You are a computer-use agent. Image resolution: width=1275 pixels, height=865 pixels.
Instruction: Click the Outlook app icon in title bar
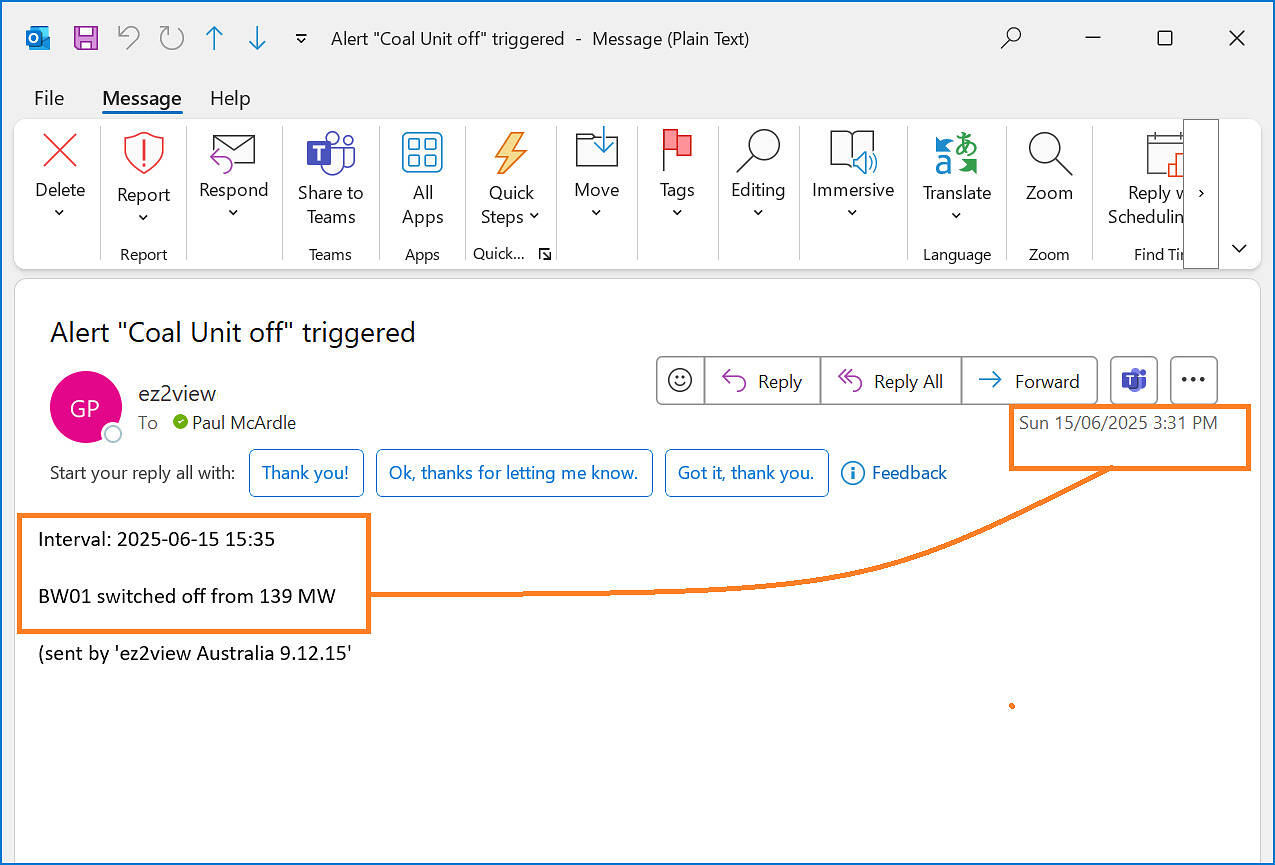37,39
